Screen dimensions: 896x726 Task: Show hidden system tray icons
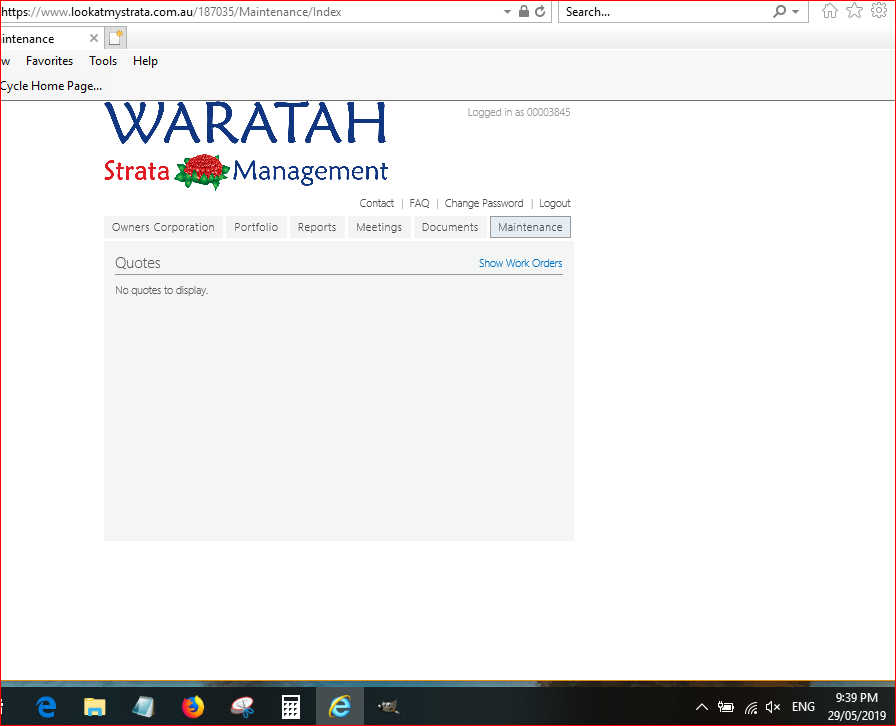pyautogui.click(x=702, y=707)
